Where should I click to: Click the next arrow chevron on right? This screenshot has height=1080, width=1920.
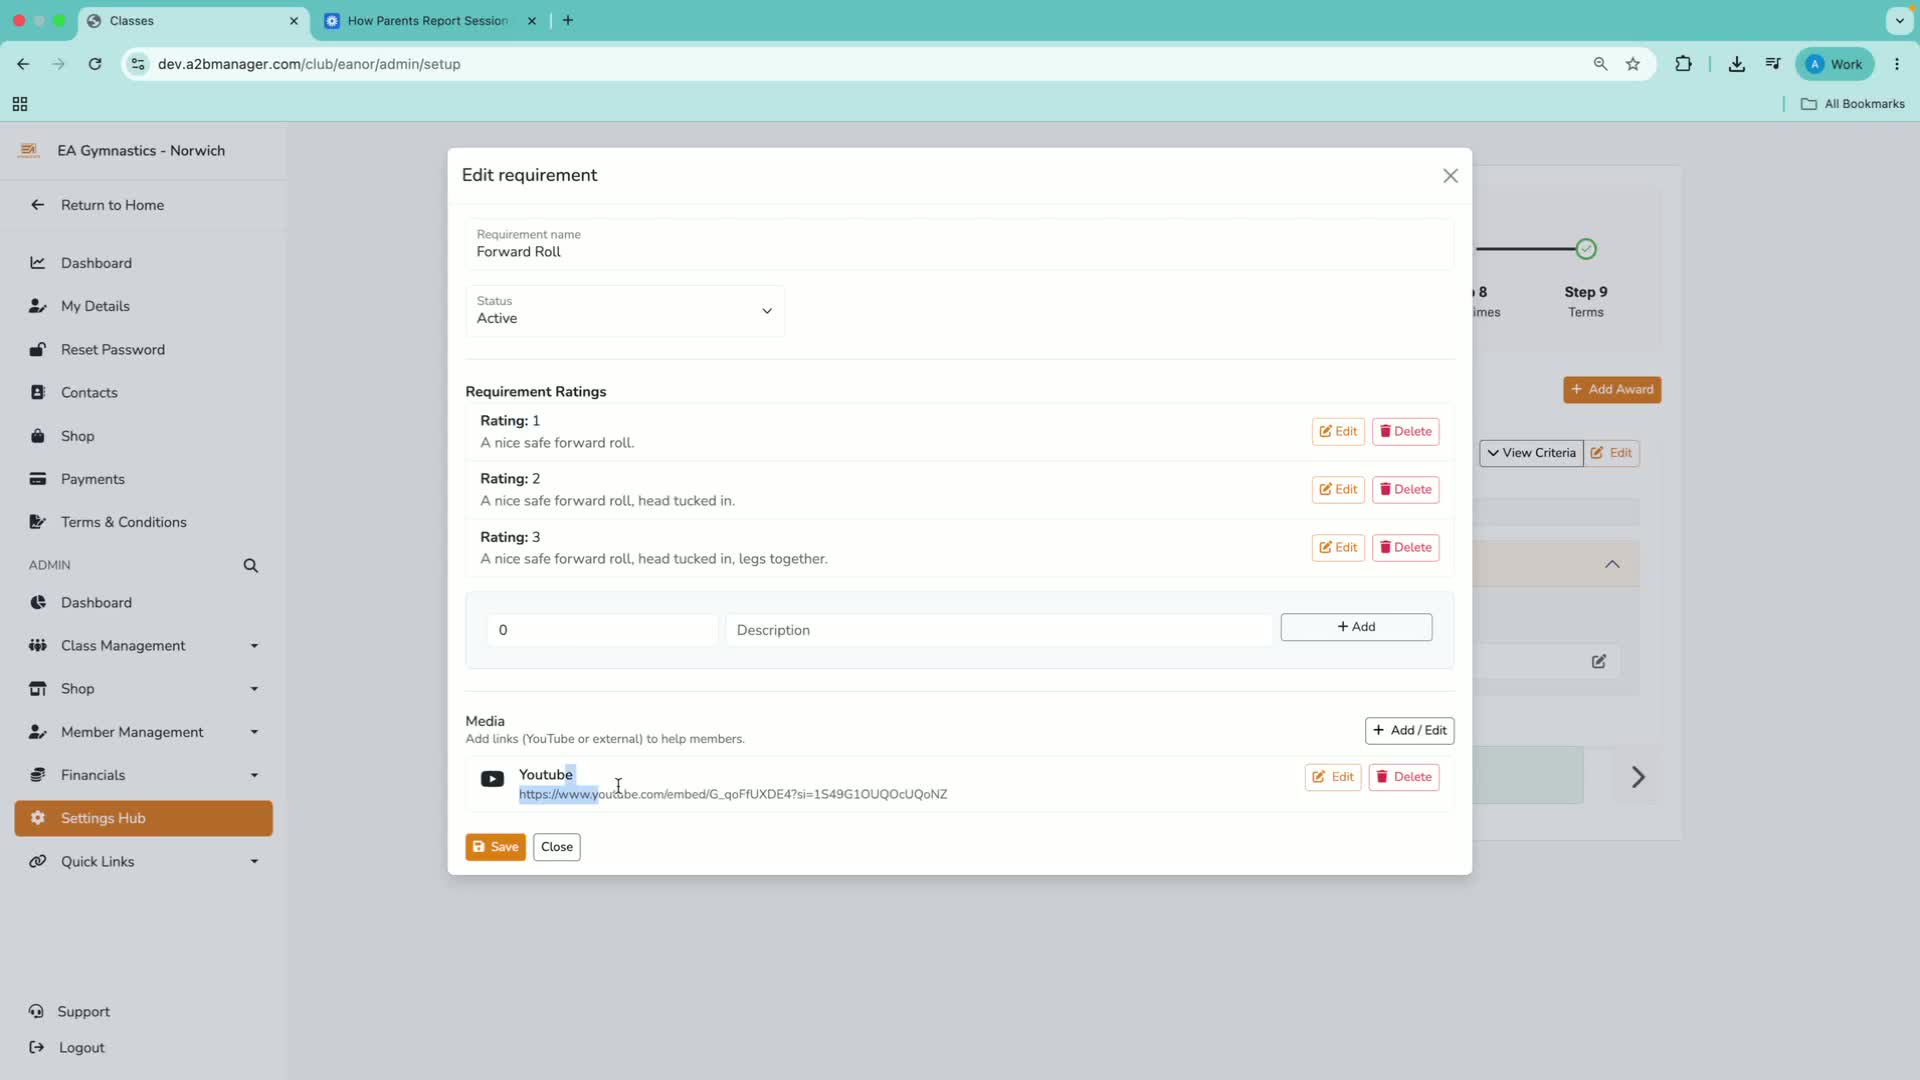(1638, 777)
